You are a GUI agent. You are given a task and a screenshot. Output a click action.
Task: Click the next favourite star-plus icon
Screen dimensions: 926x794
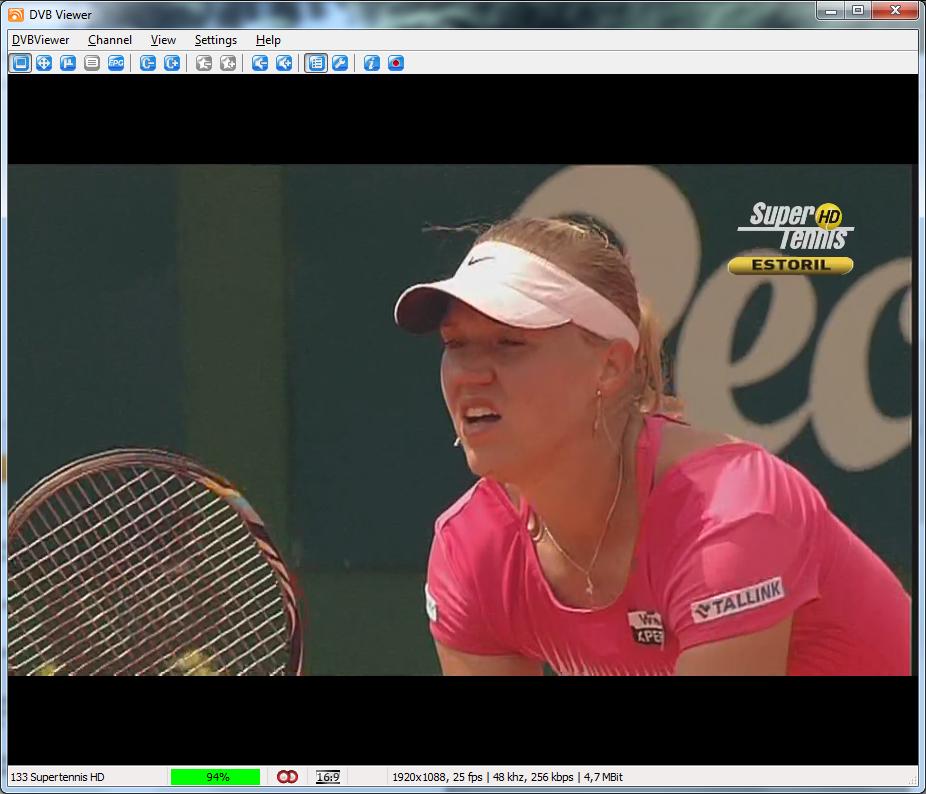[228, 63]
